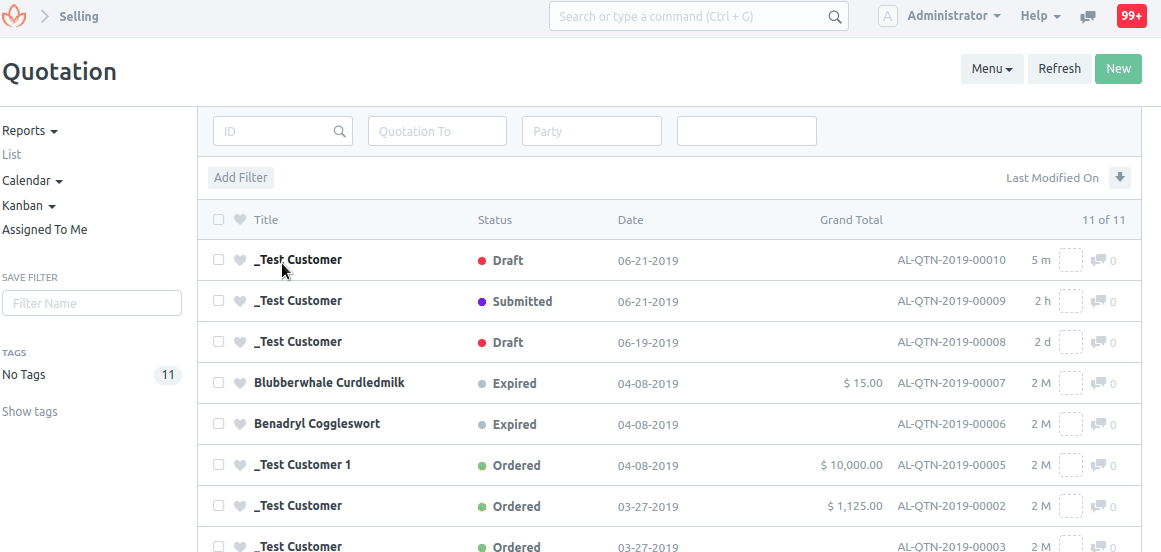
Task: Open comments icon for AL-QTN-2019-00005
Action: tap(1100, 465)
